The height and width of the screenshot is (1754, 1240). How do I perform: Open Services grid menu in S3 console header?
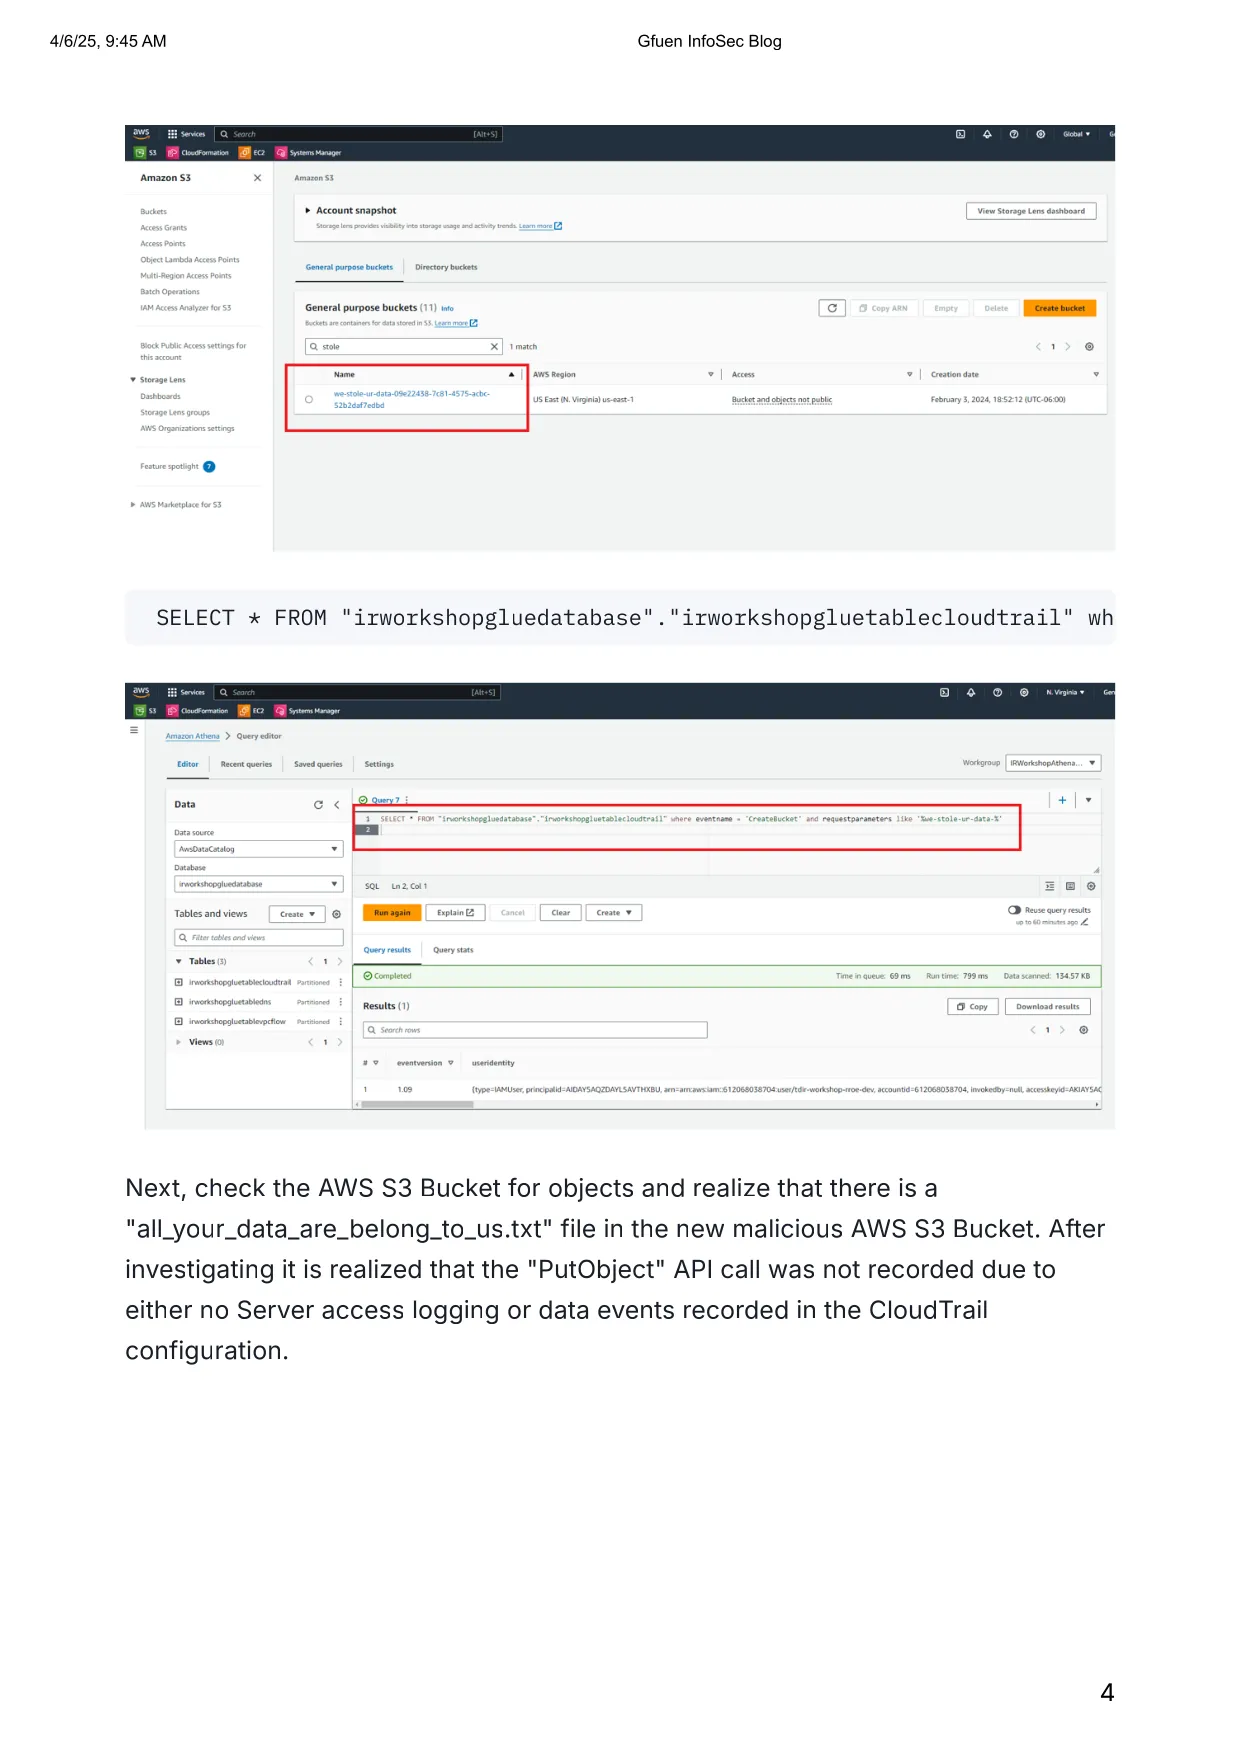[187, 134]
